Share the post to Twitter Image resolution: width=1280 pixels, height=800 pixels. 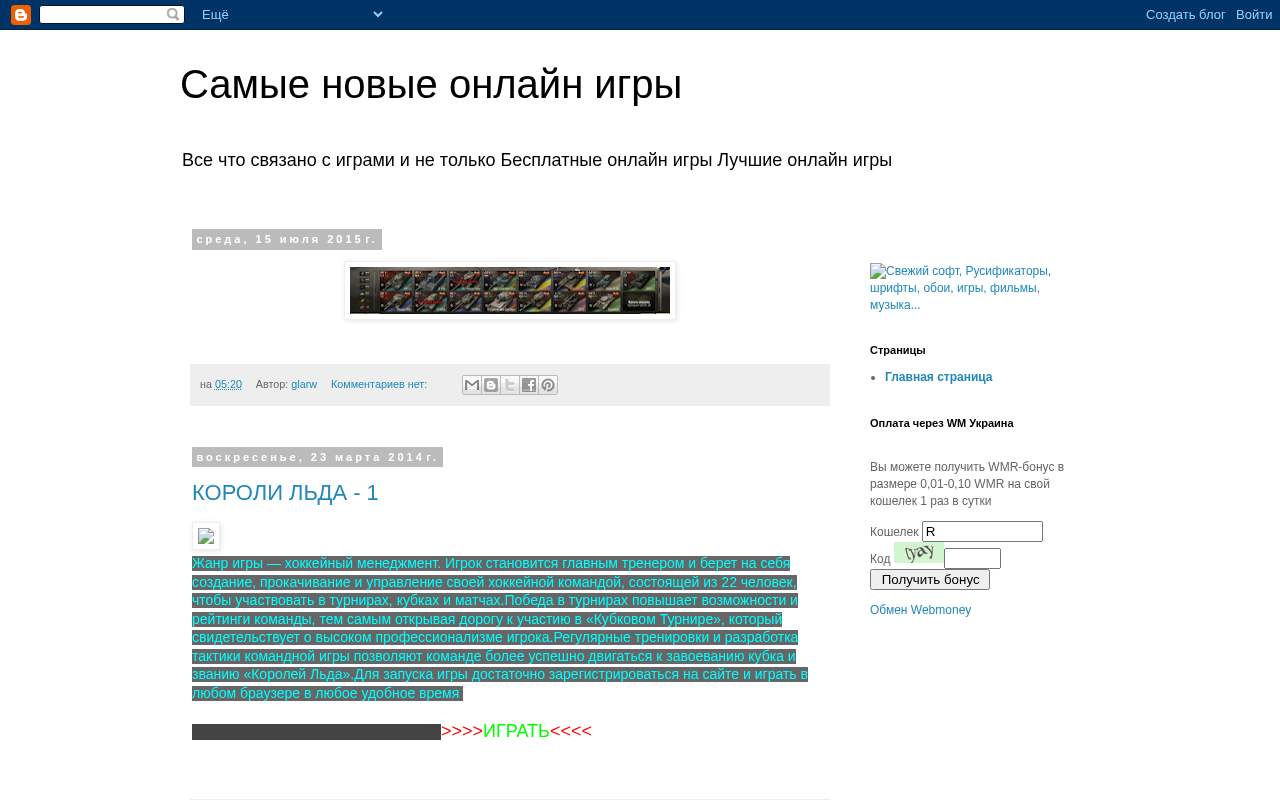pos(510,385)
